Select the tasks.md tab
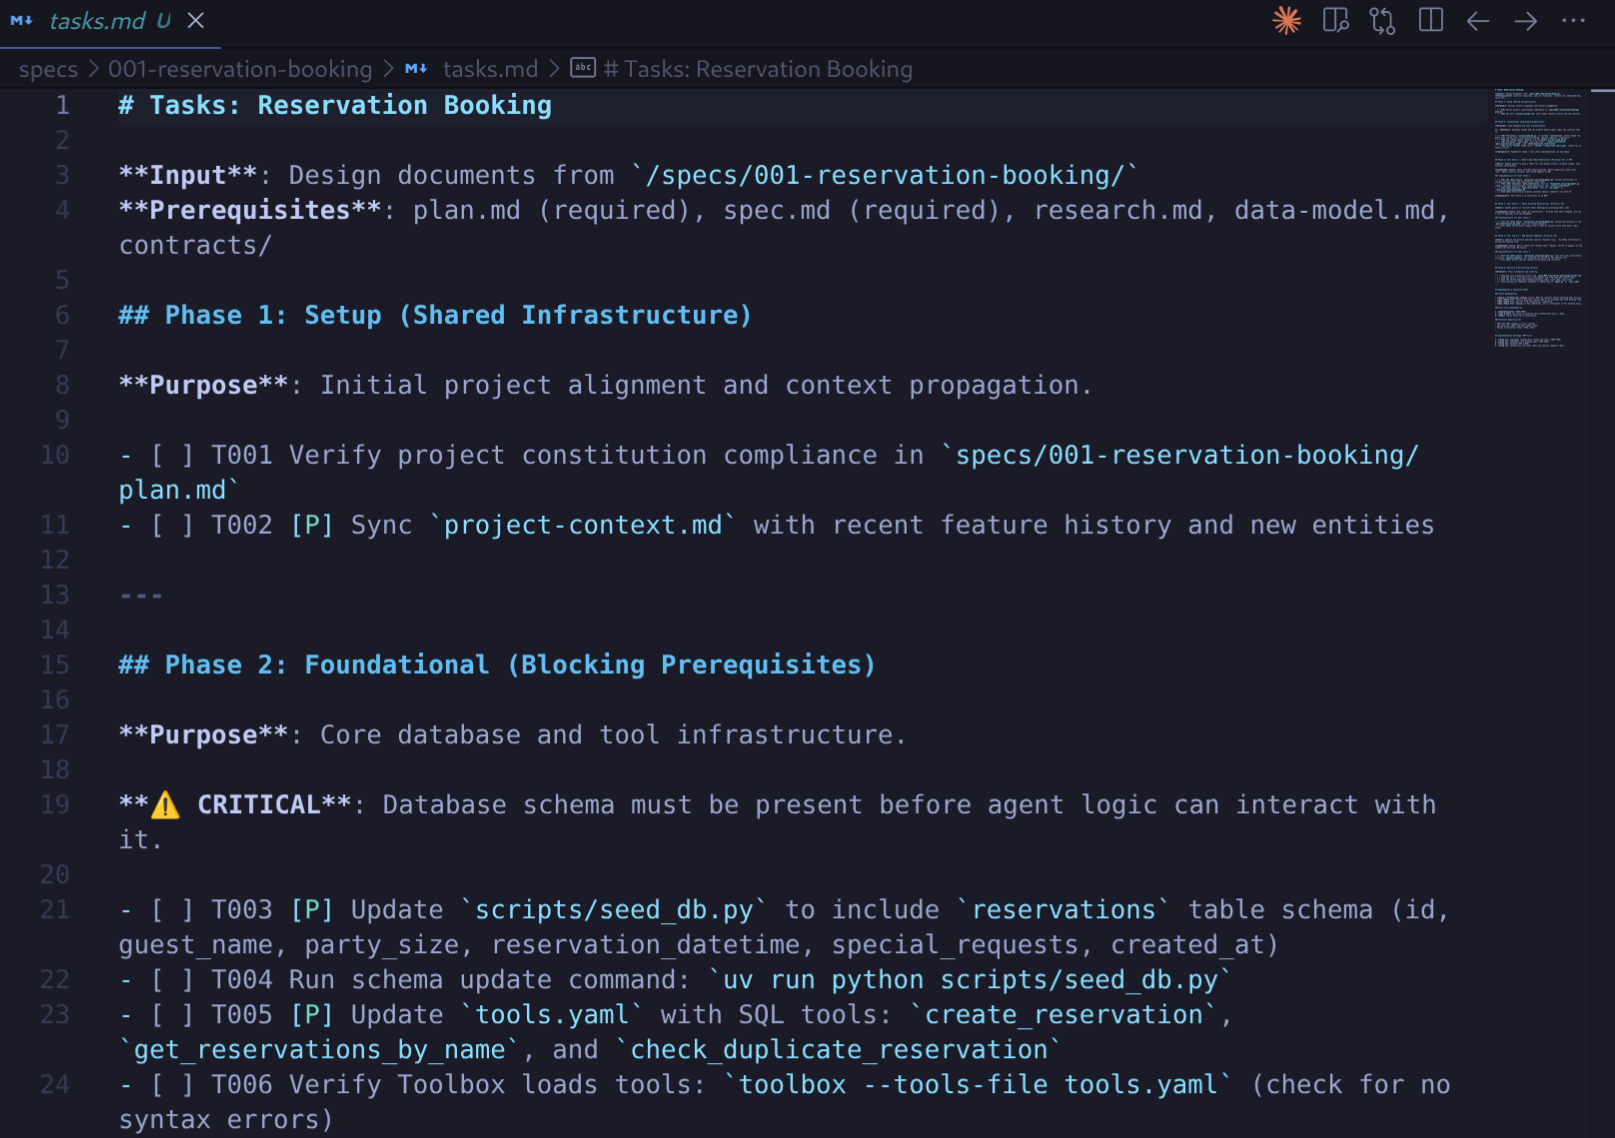Screen dimensions: 1615x1138 coord(97,21)
